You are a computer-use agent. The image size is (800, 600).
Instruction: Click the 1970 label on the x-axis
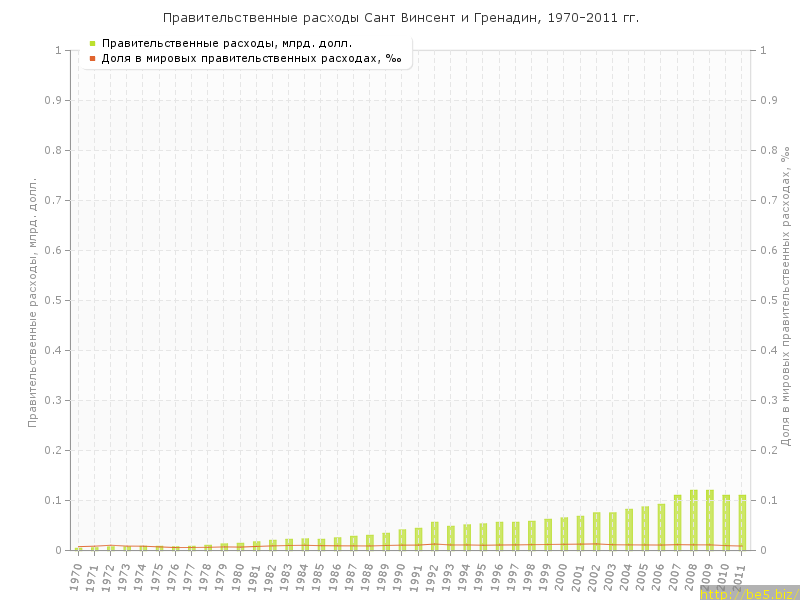76,576
